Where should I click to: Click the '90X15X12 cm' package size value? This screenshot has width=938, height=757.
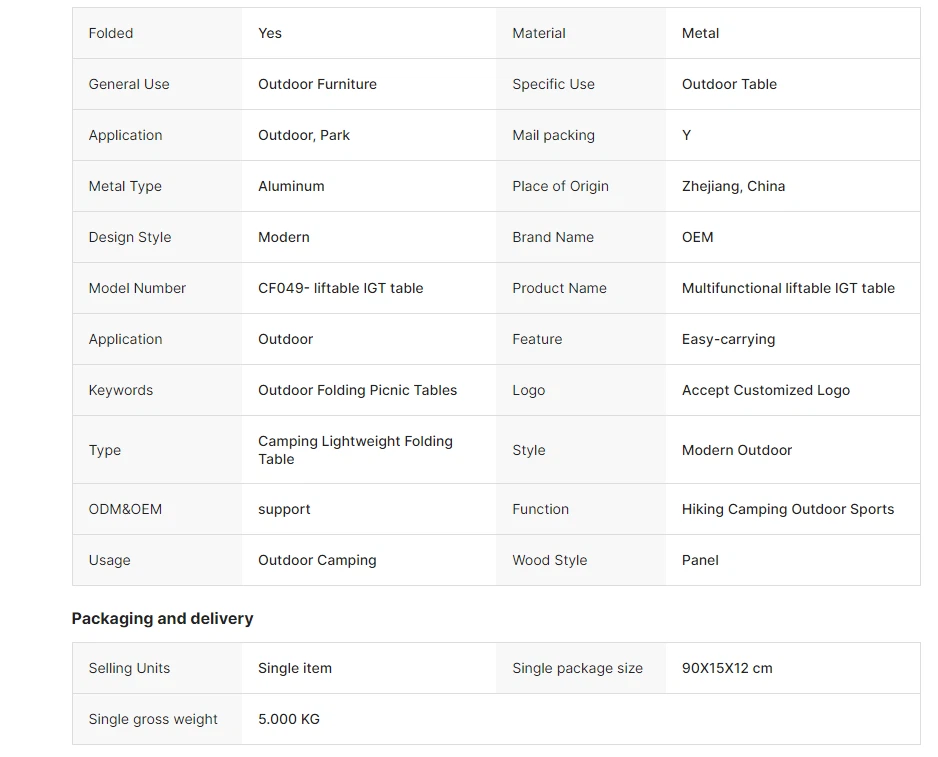coord(727,668)
